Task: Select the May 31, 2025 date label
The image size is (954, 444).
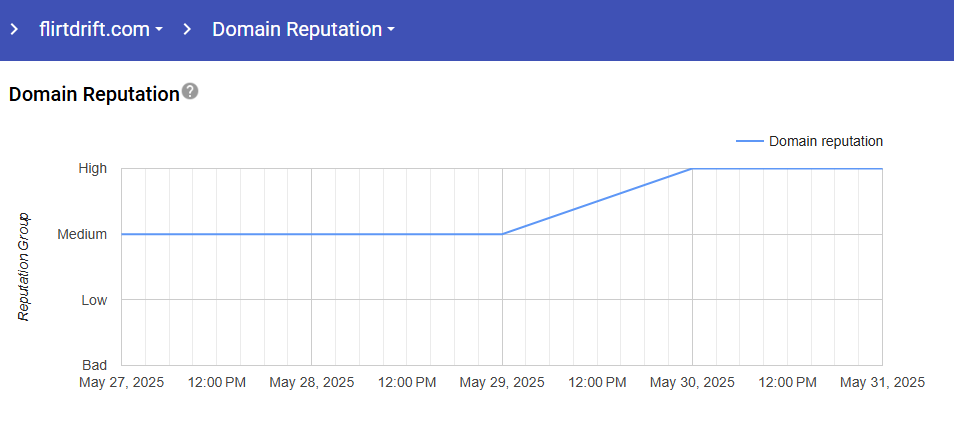Action: 882,382
